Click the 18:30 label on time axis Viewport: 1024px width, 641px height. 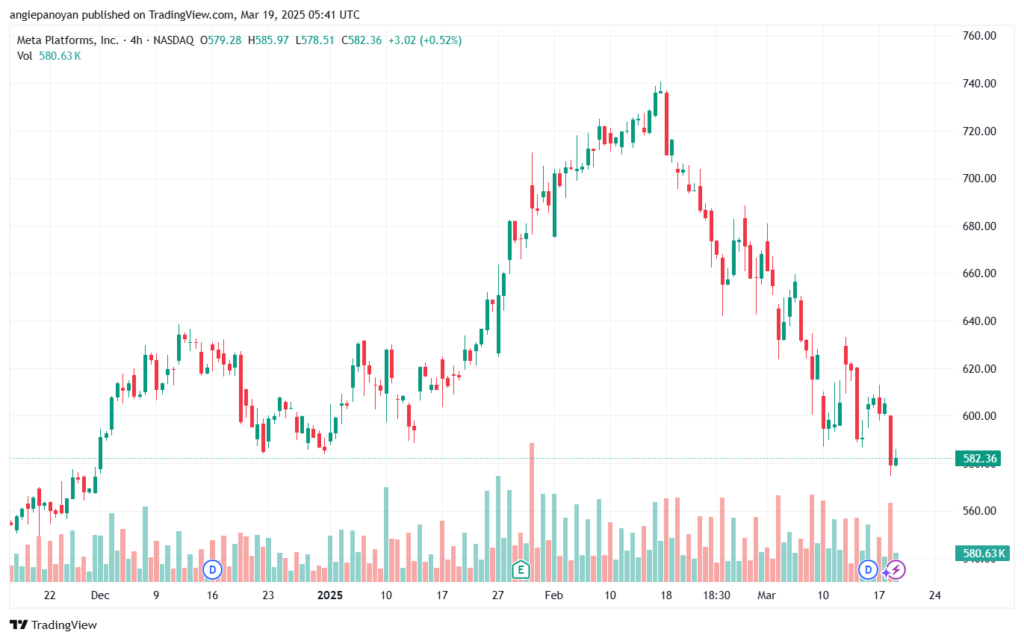tap(716, 595)
